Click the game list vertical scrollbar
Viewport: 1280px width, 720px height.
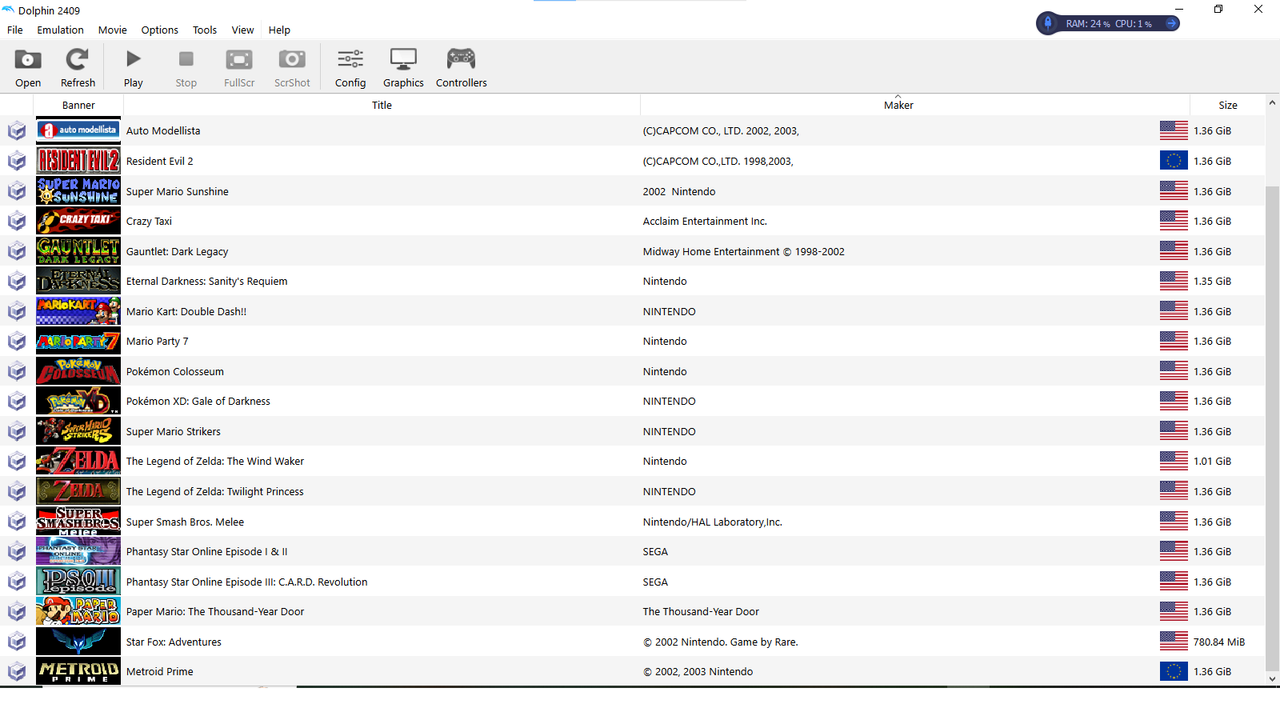click(1272, 430)
